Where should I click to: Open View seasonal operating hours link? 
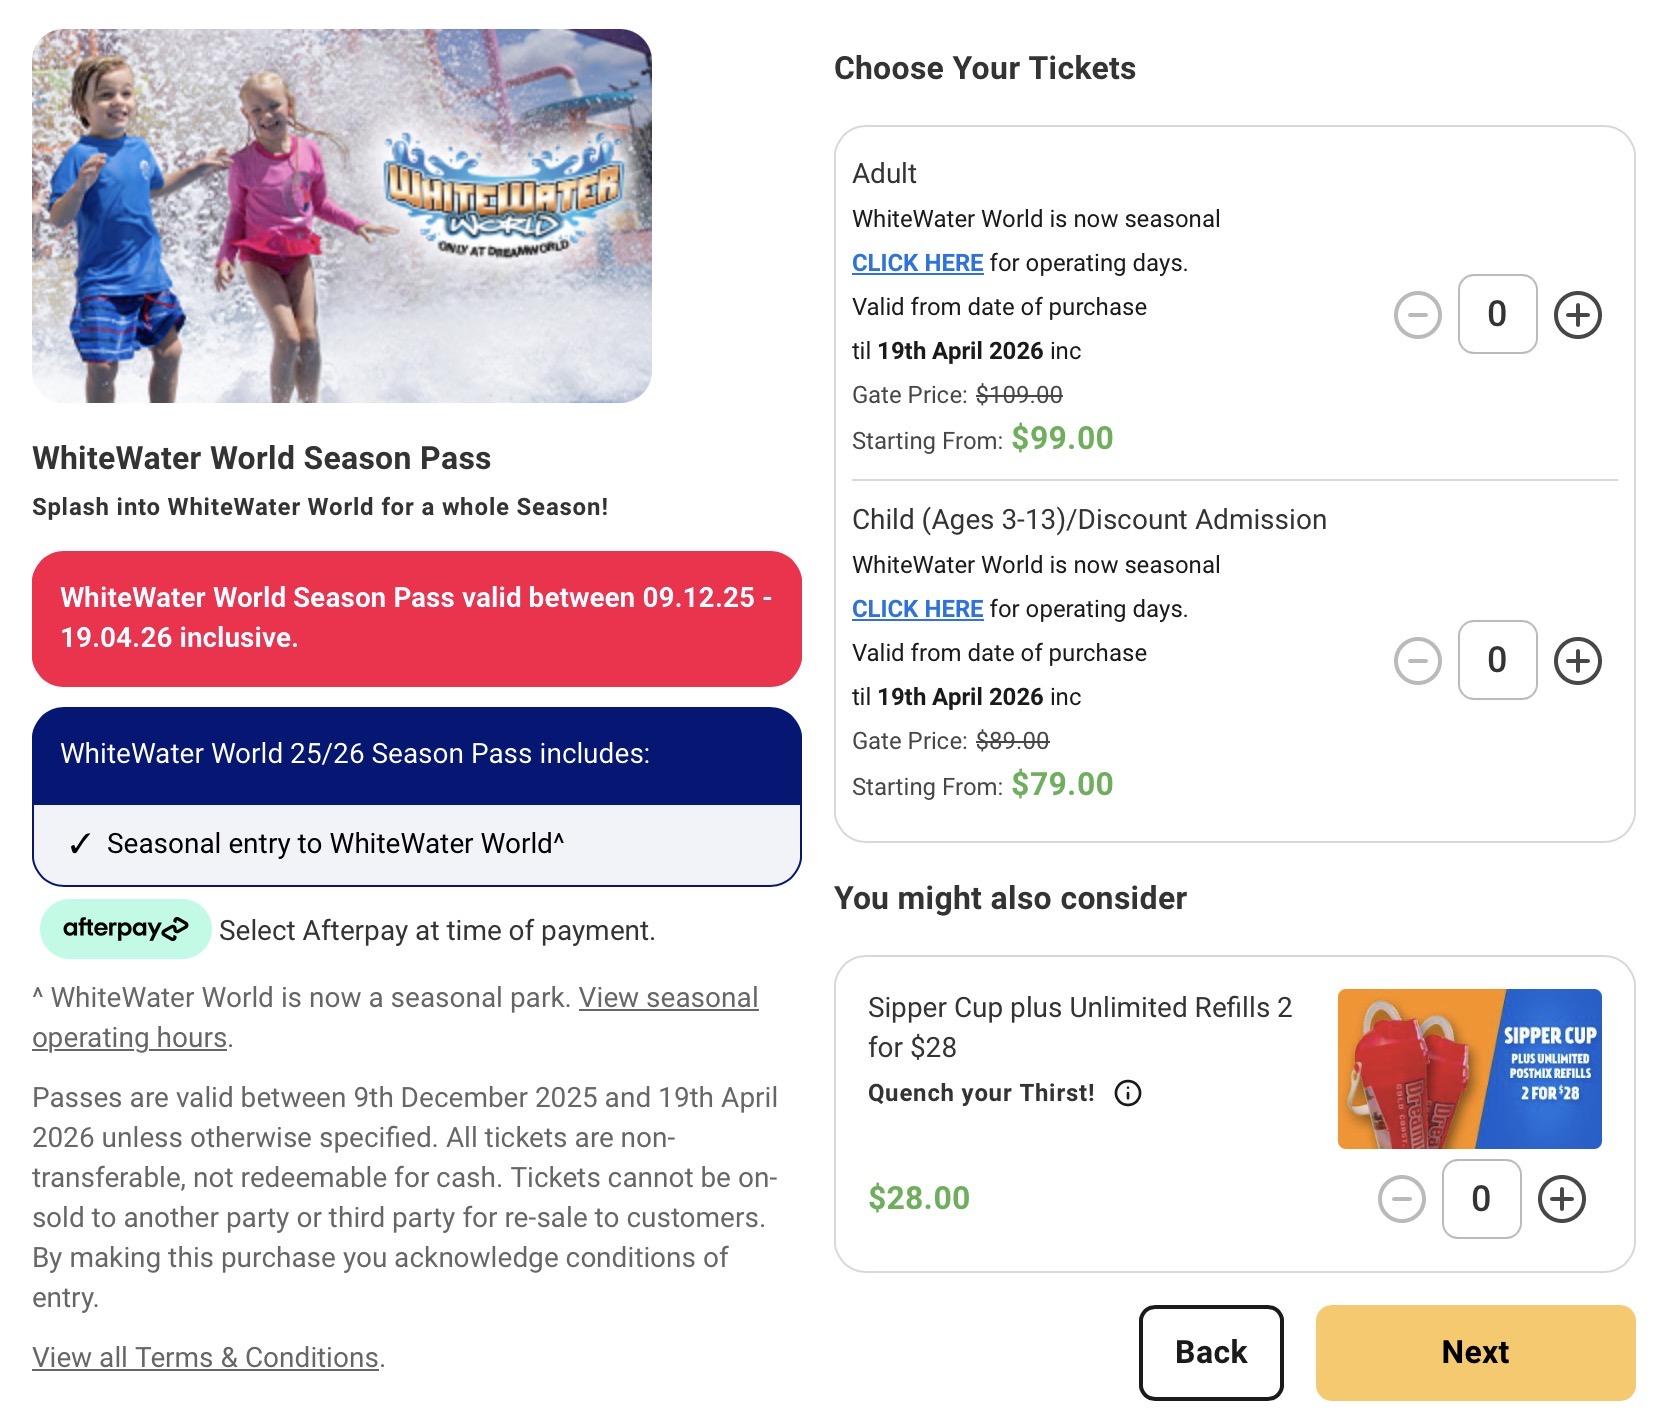(x=668, y=998)
